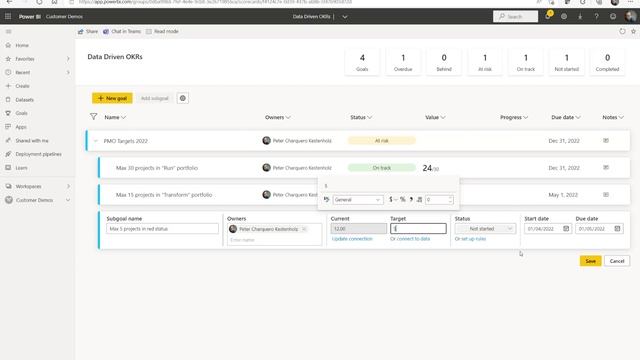Click Share in toolbar
This screenshot has height=360, width=640.
click(x=88, y=31)
